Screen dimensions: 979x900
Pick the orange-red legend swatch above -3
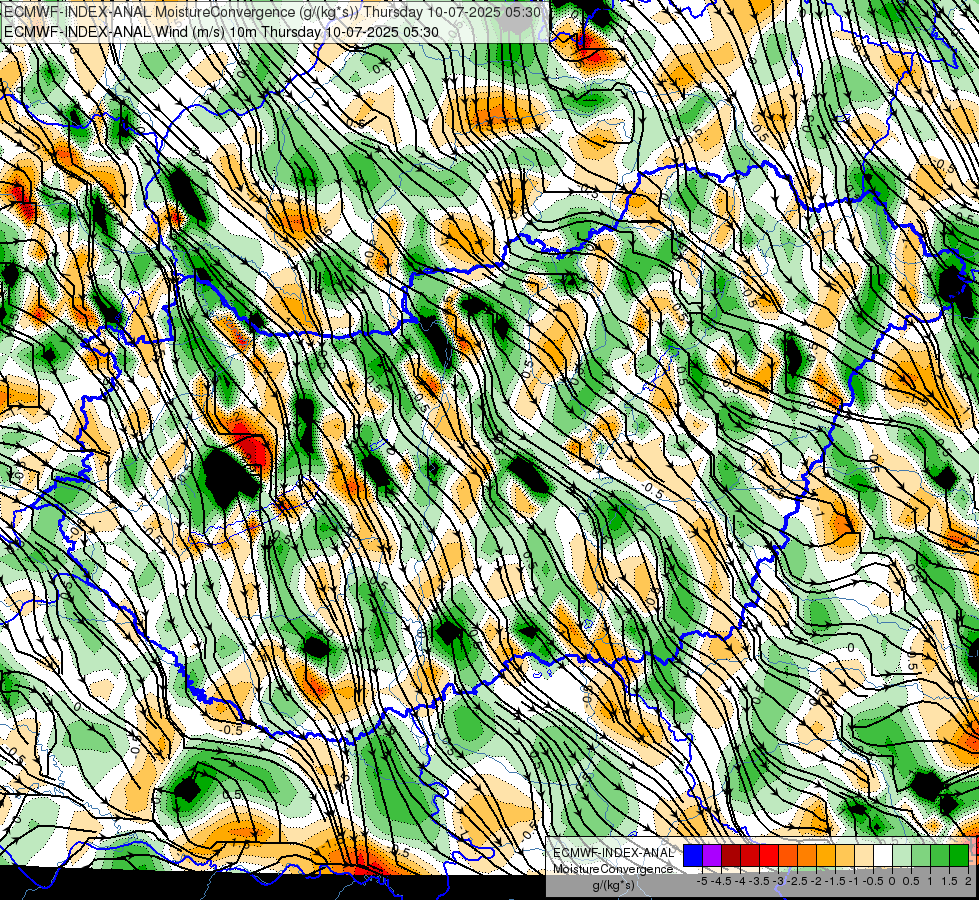pos(788,855)
